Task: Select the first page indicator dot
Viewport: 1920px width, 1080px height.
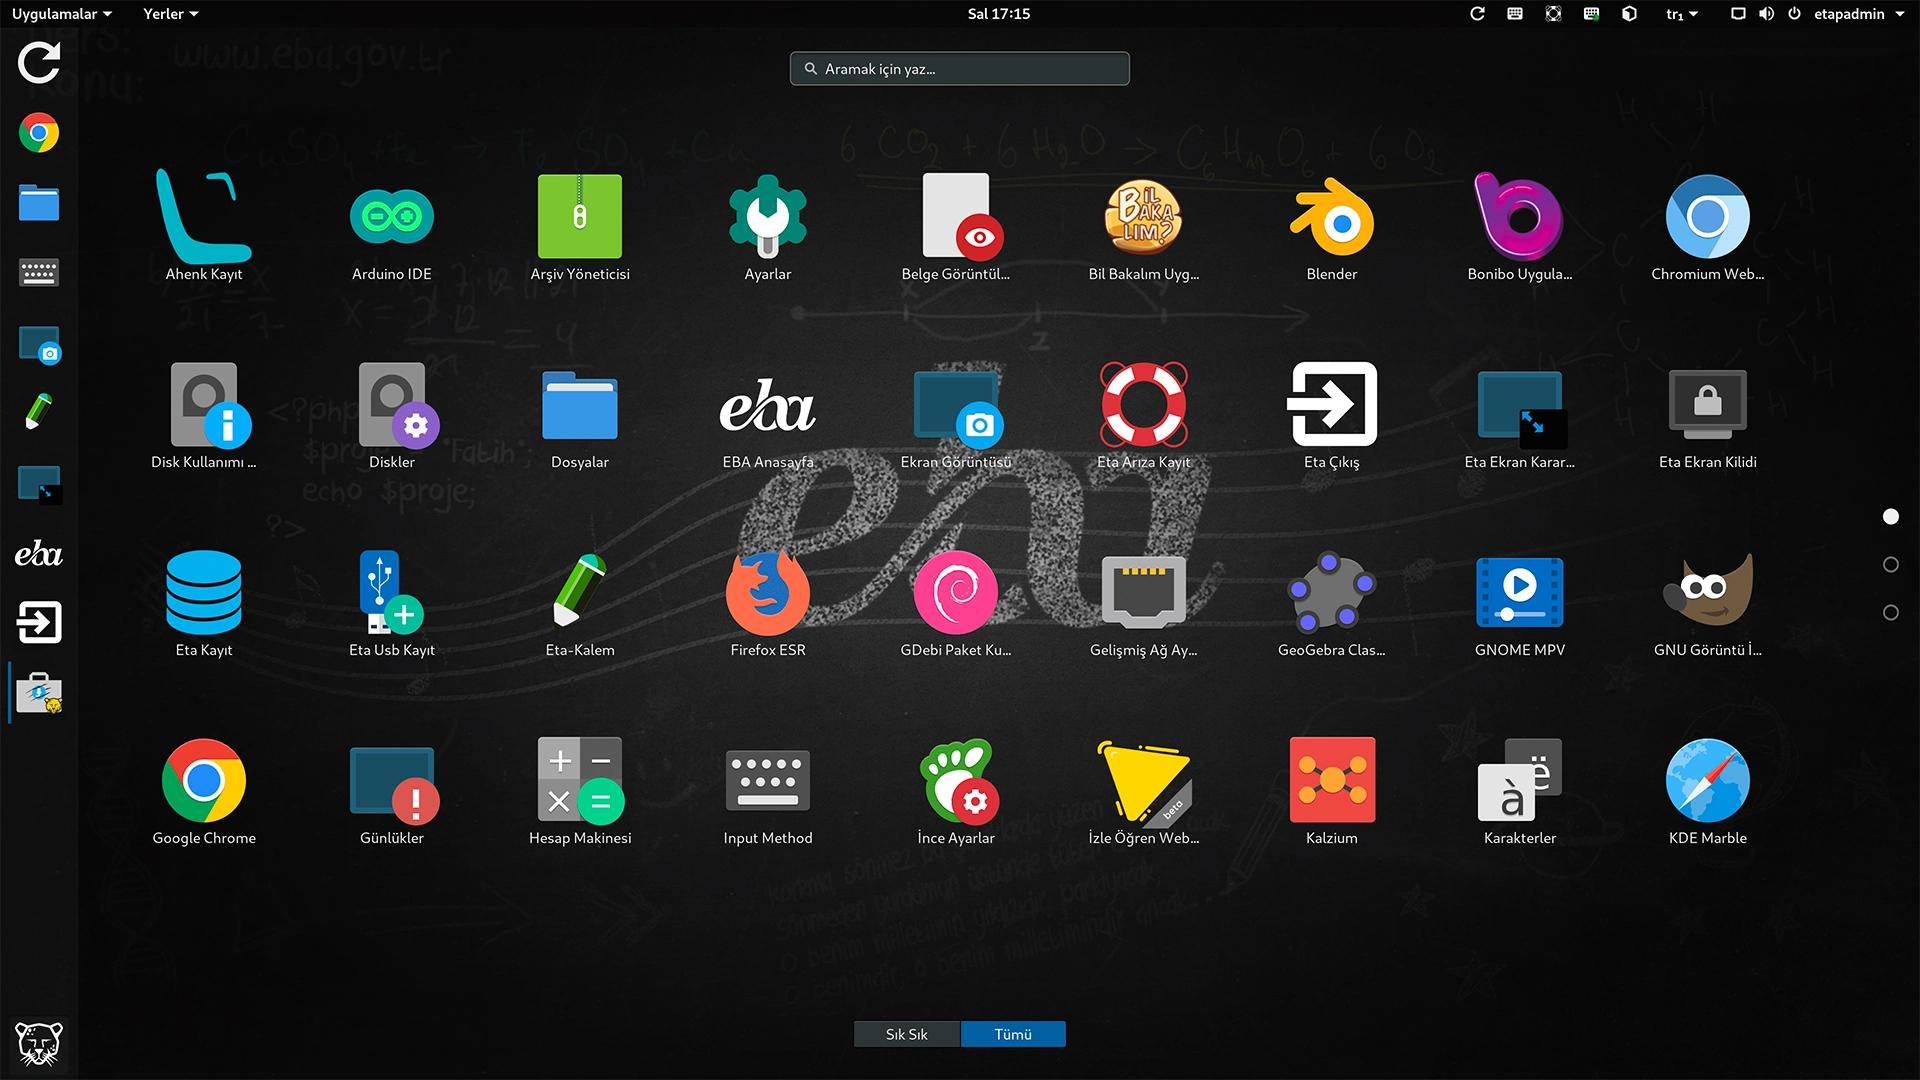Action: pos(1890,517)
